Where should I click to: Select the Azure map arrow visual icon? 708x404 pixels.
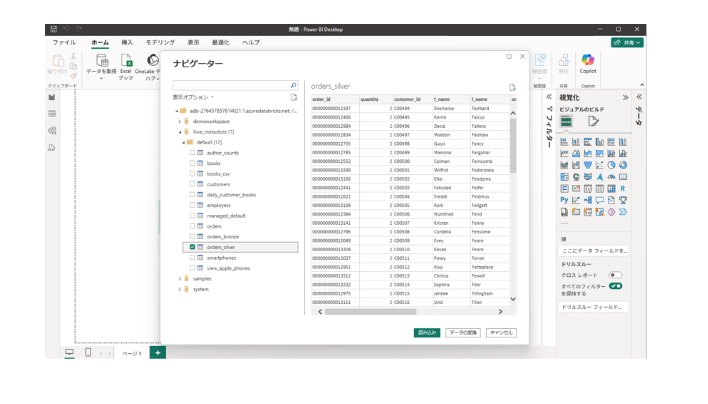click(599, 177)
